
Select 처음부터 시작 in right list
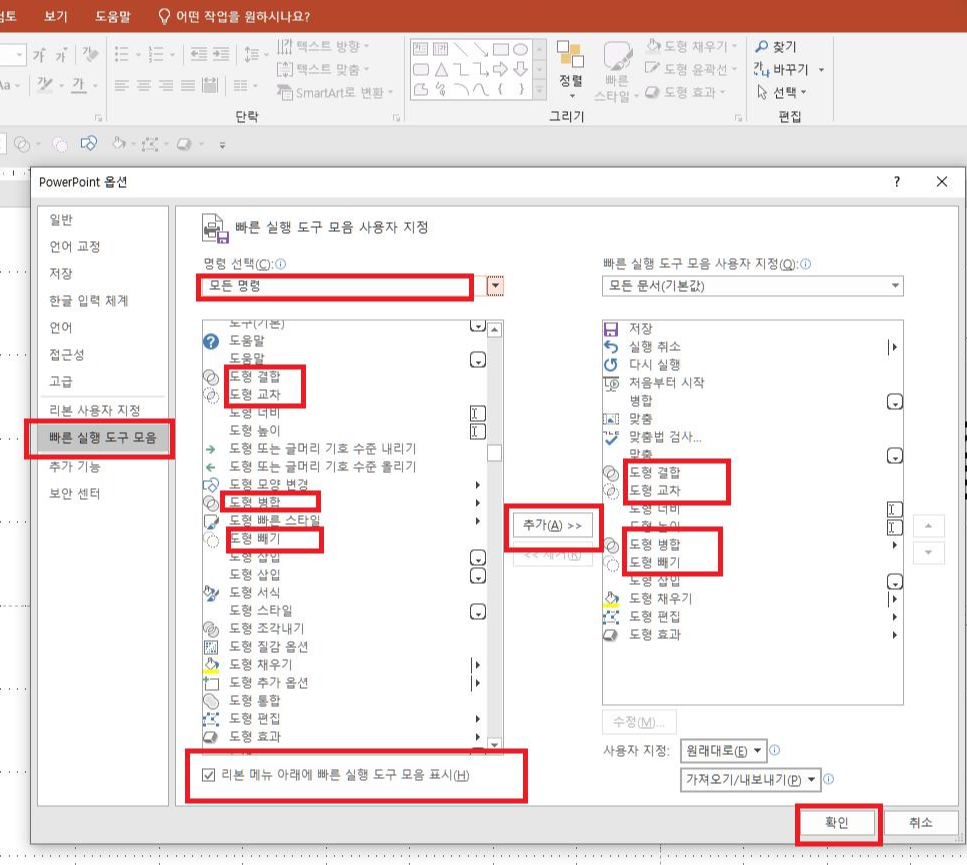click(x=752, y=383)
